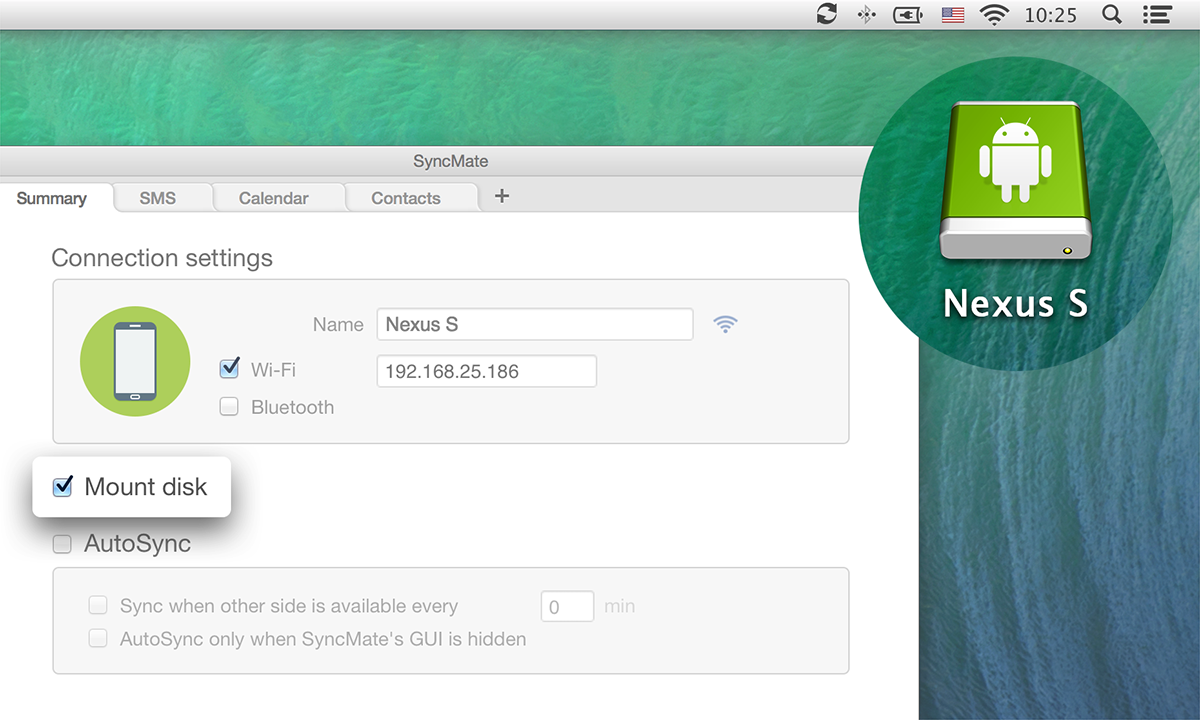The image size is (1200, 720).
Task: Click the Connection settings heading
Action: [162, 258]
